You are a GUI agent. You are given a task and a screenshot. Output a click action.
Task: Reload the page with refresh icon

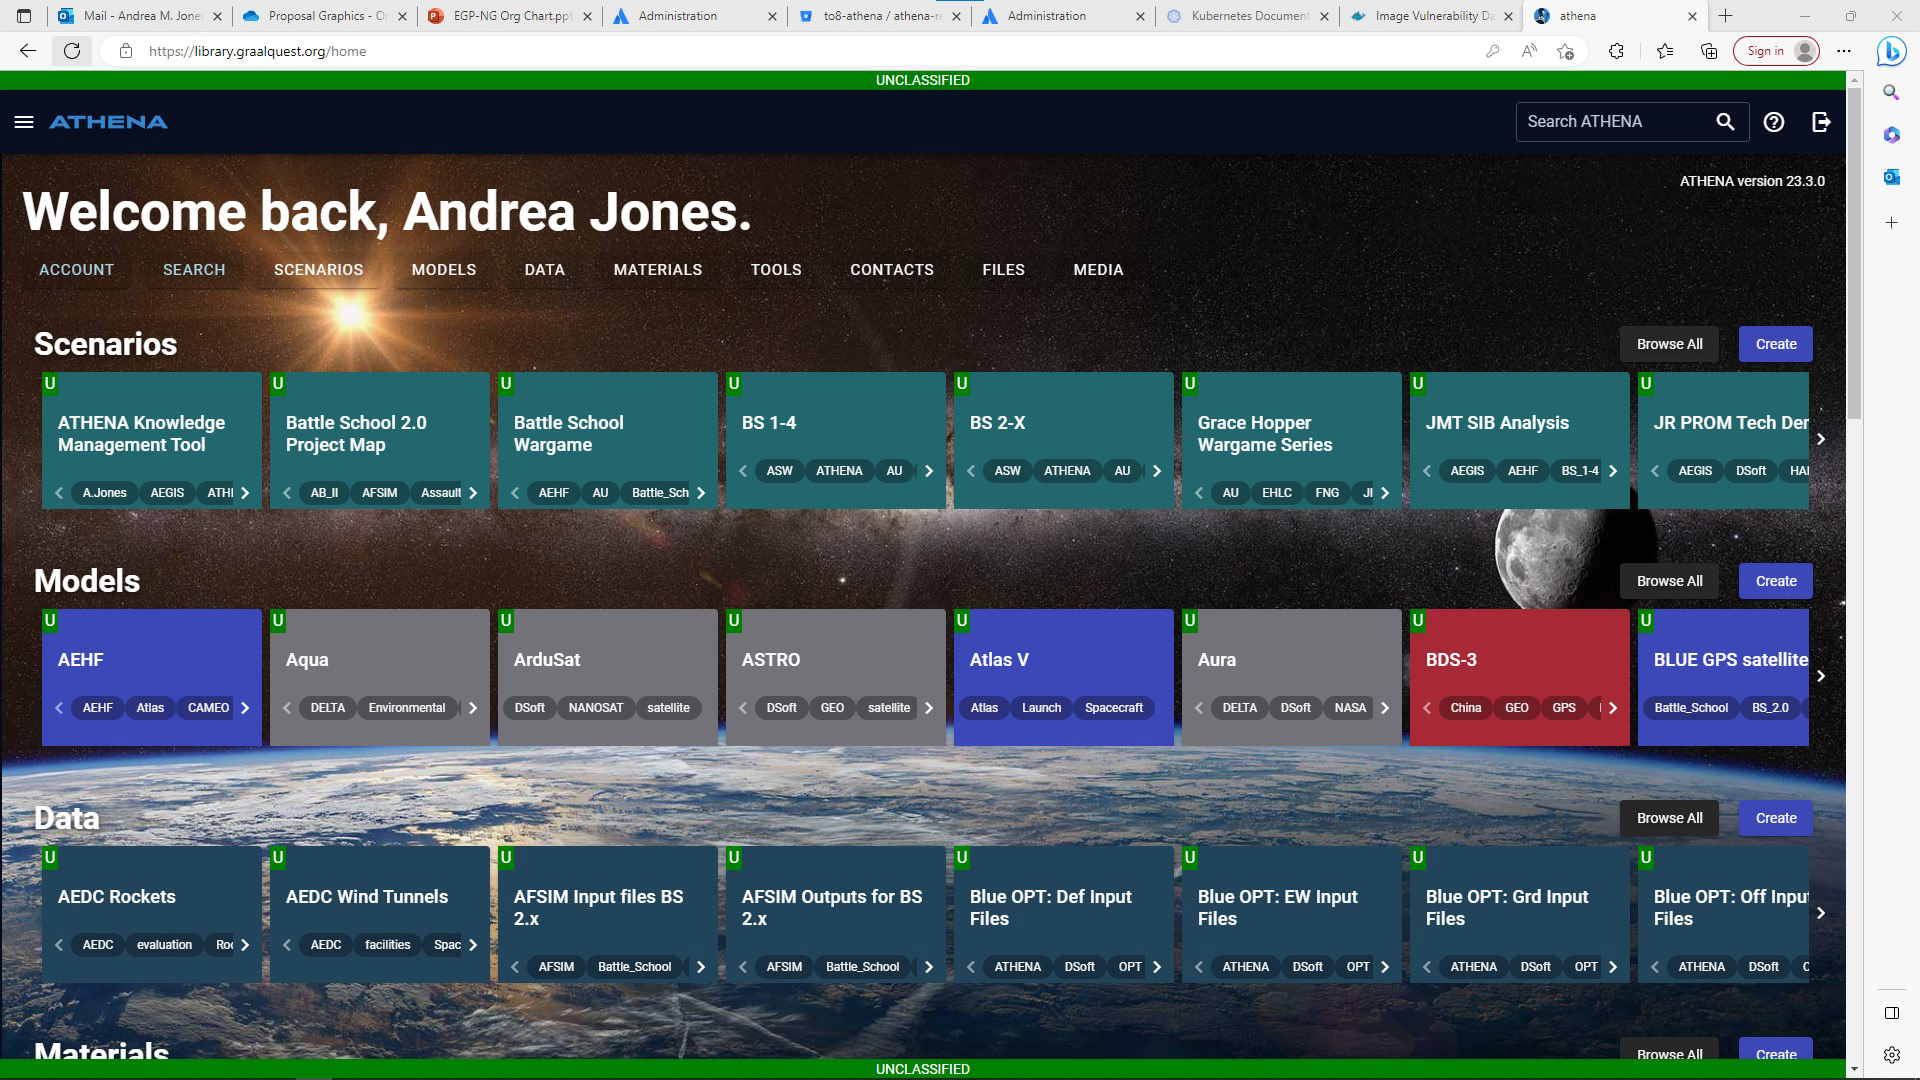(72, 51)
